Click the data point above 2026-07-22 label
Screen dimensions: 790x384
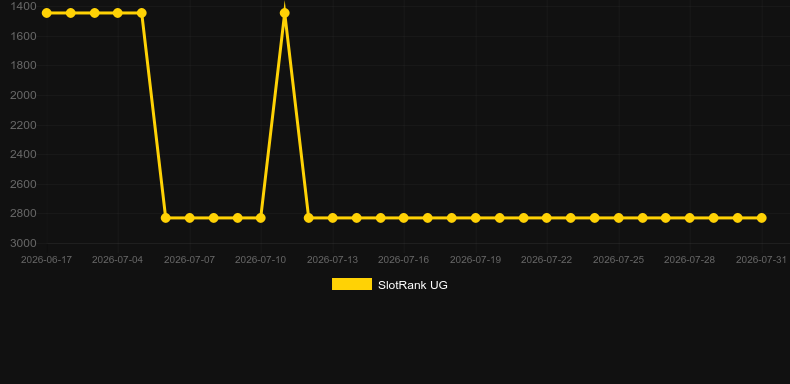coord(547,218)
